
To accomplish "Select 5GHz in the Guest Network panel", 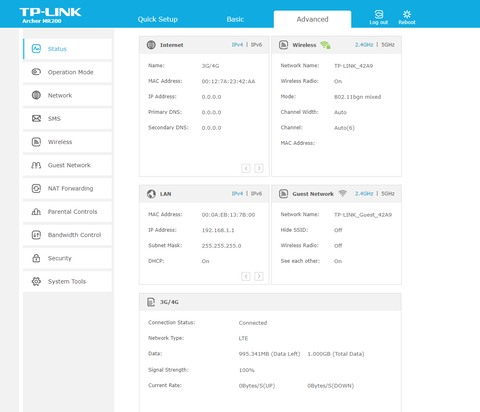I will [388, 194].
